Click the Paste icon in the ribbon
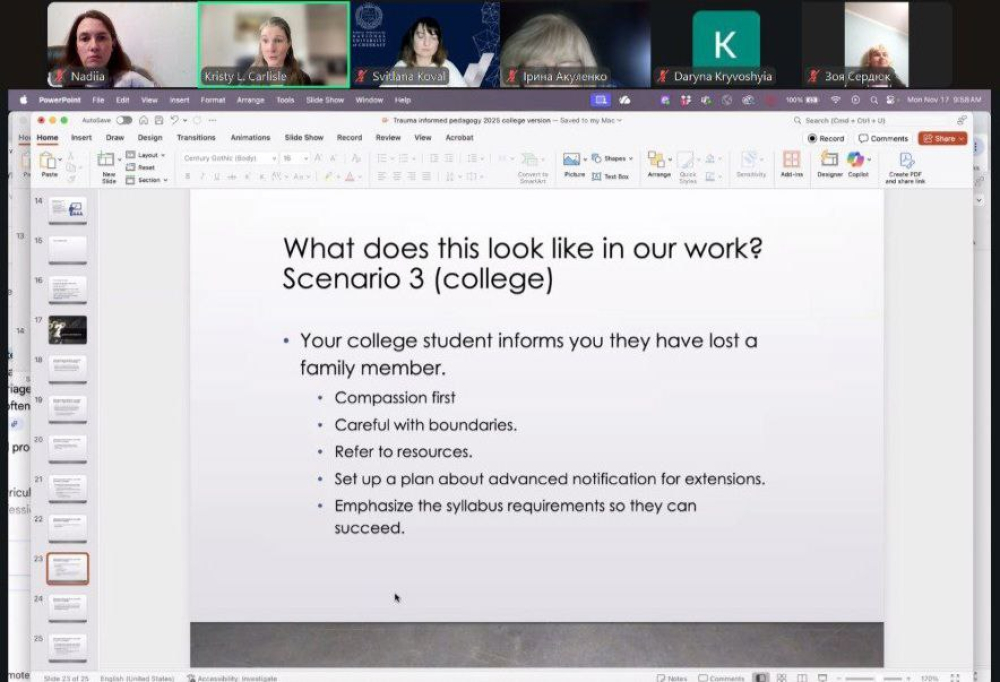The width and height of the screenshot is (1000, 682). click(x=48, y=162)
